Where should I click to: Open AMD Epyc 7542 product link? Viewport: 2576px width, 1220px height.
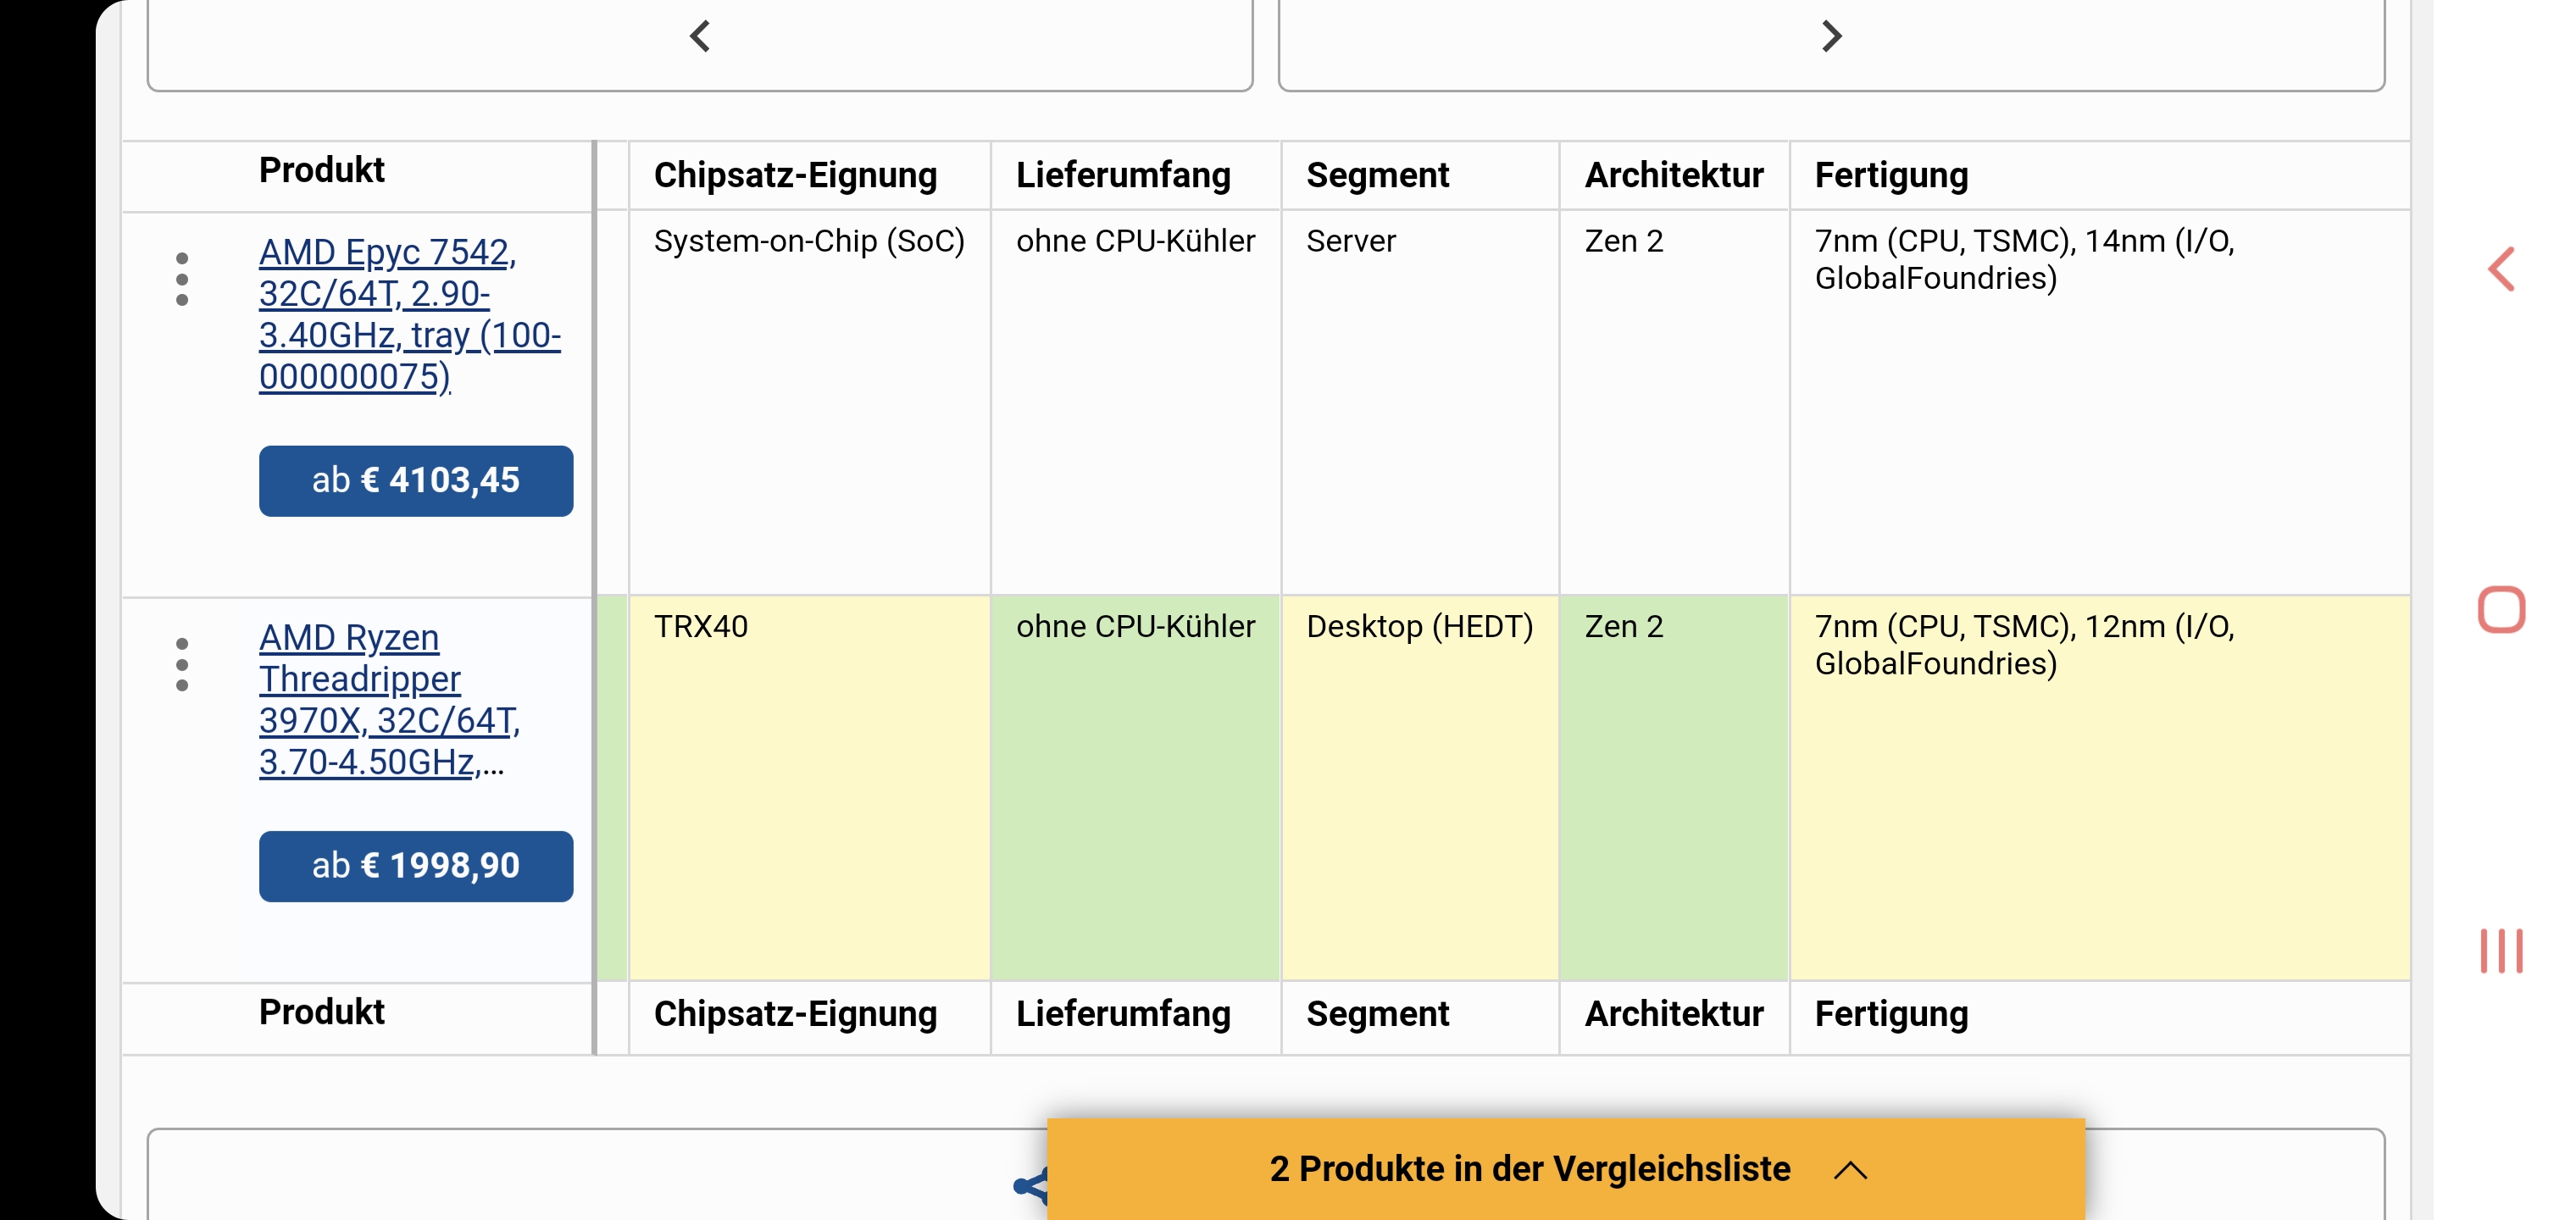pyautogui.click(x=409, y=314)
